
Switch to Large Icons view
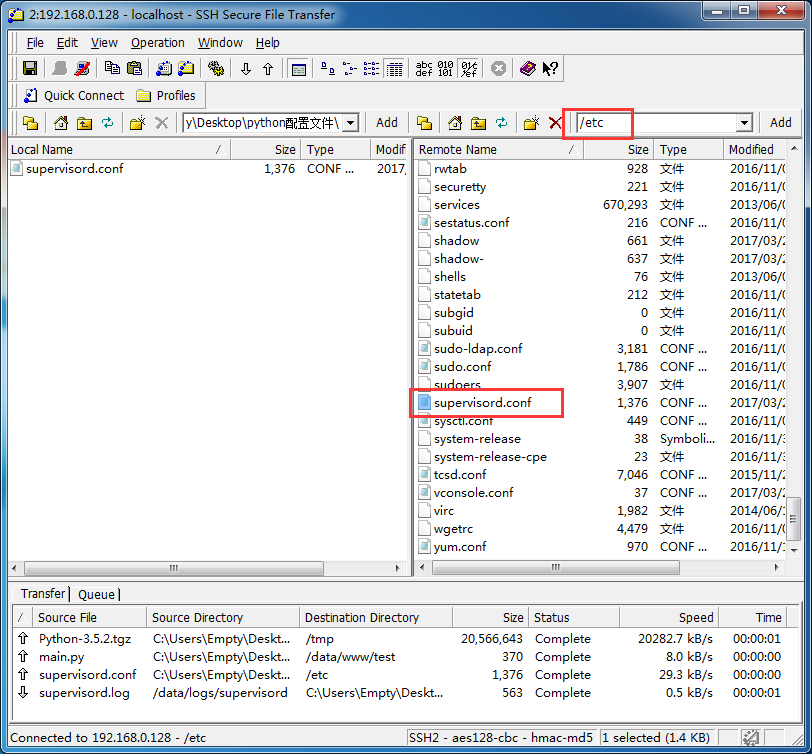tap(327, 68)
